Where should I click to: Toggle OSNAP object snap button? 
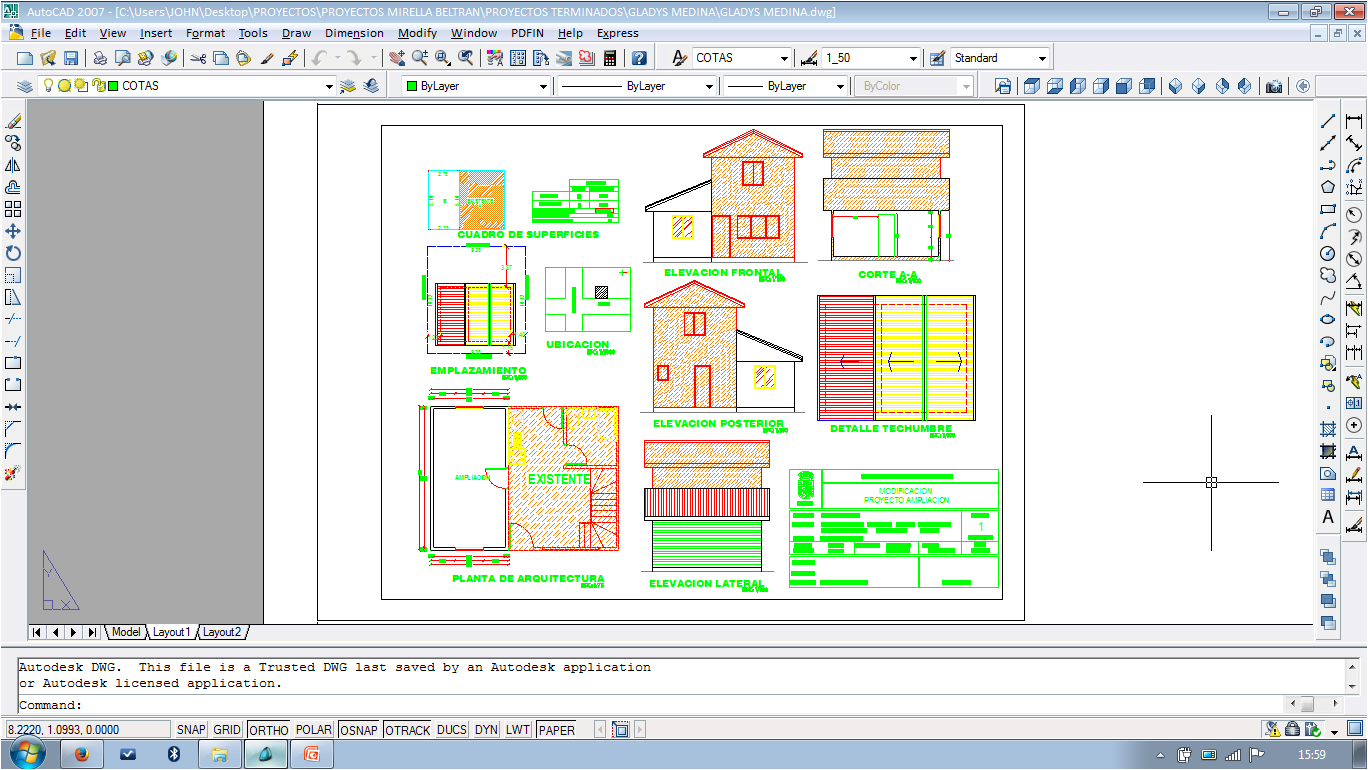pos(359,730)
